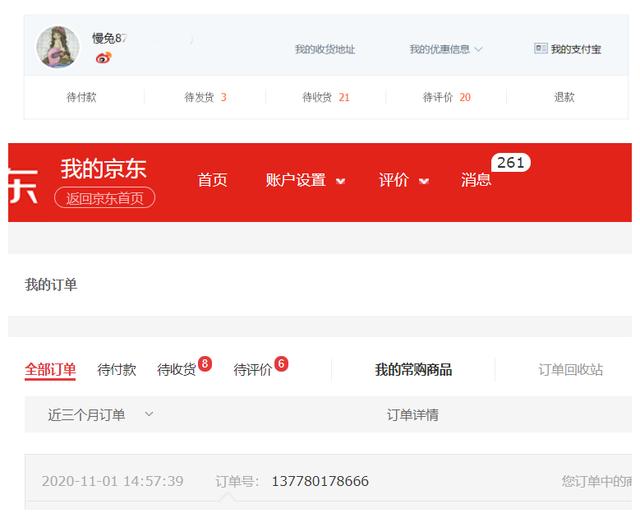Click the red 8 badge on 待收货
640x518 pixels.
(x=205, y=363)
